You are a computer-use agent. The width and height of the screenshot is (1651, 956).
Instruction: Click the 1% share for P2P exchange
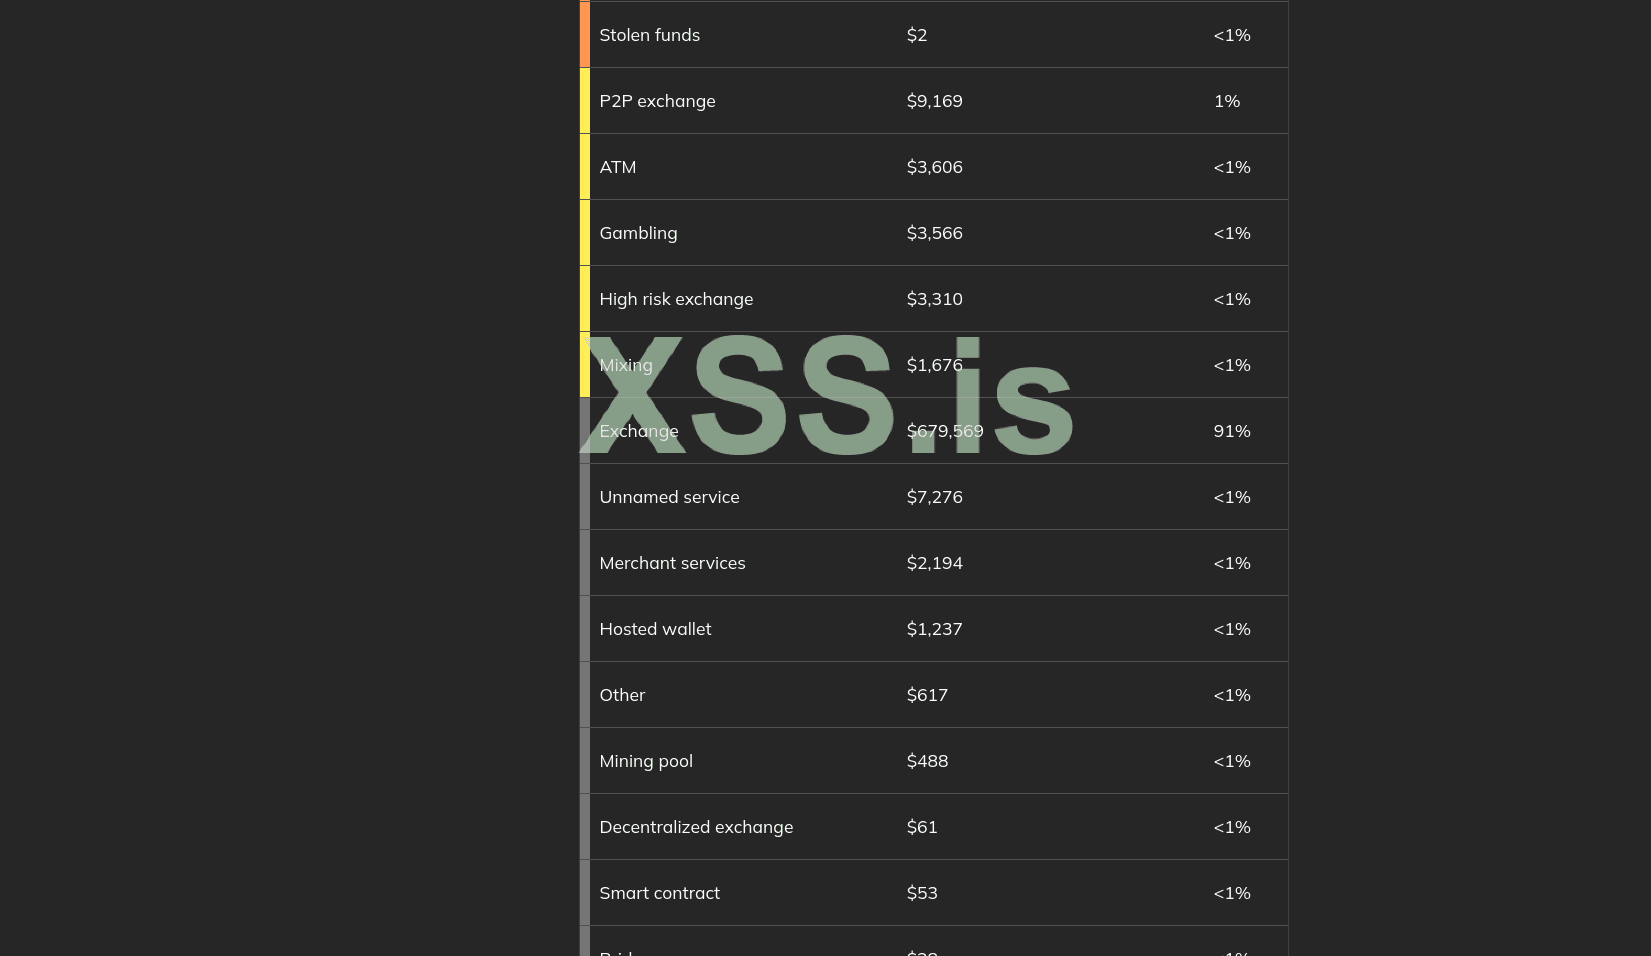[x=1226, y=101]
